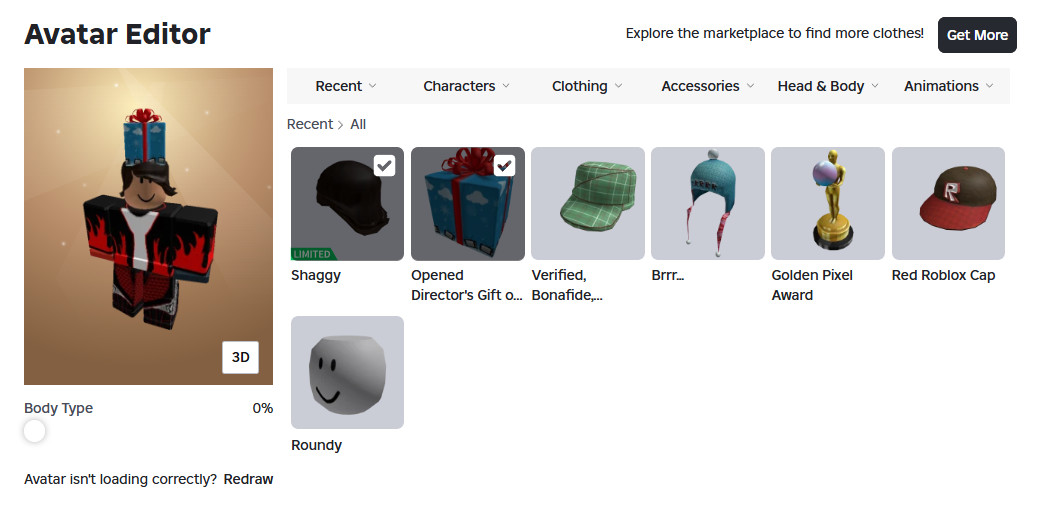Click the All breadcrumb text

pyautogui.click(x=358, y=124)
